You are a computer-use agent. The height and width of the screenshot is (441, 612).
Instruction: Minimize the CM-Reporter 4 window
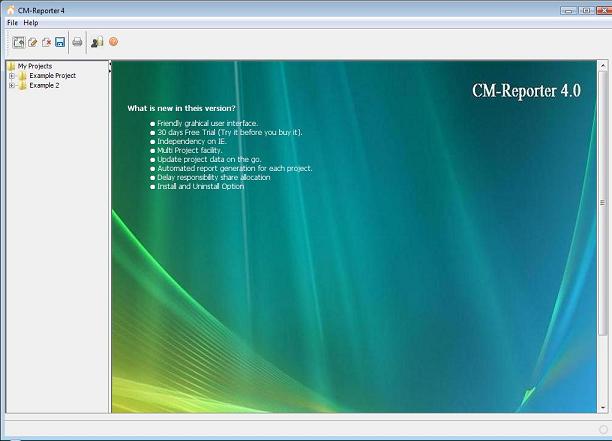(568, 11)
